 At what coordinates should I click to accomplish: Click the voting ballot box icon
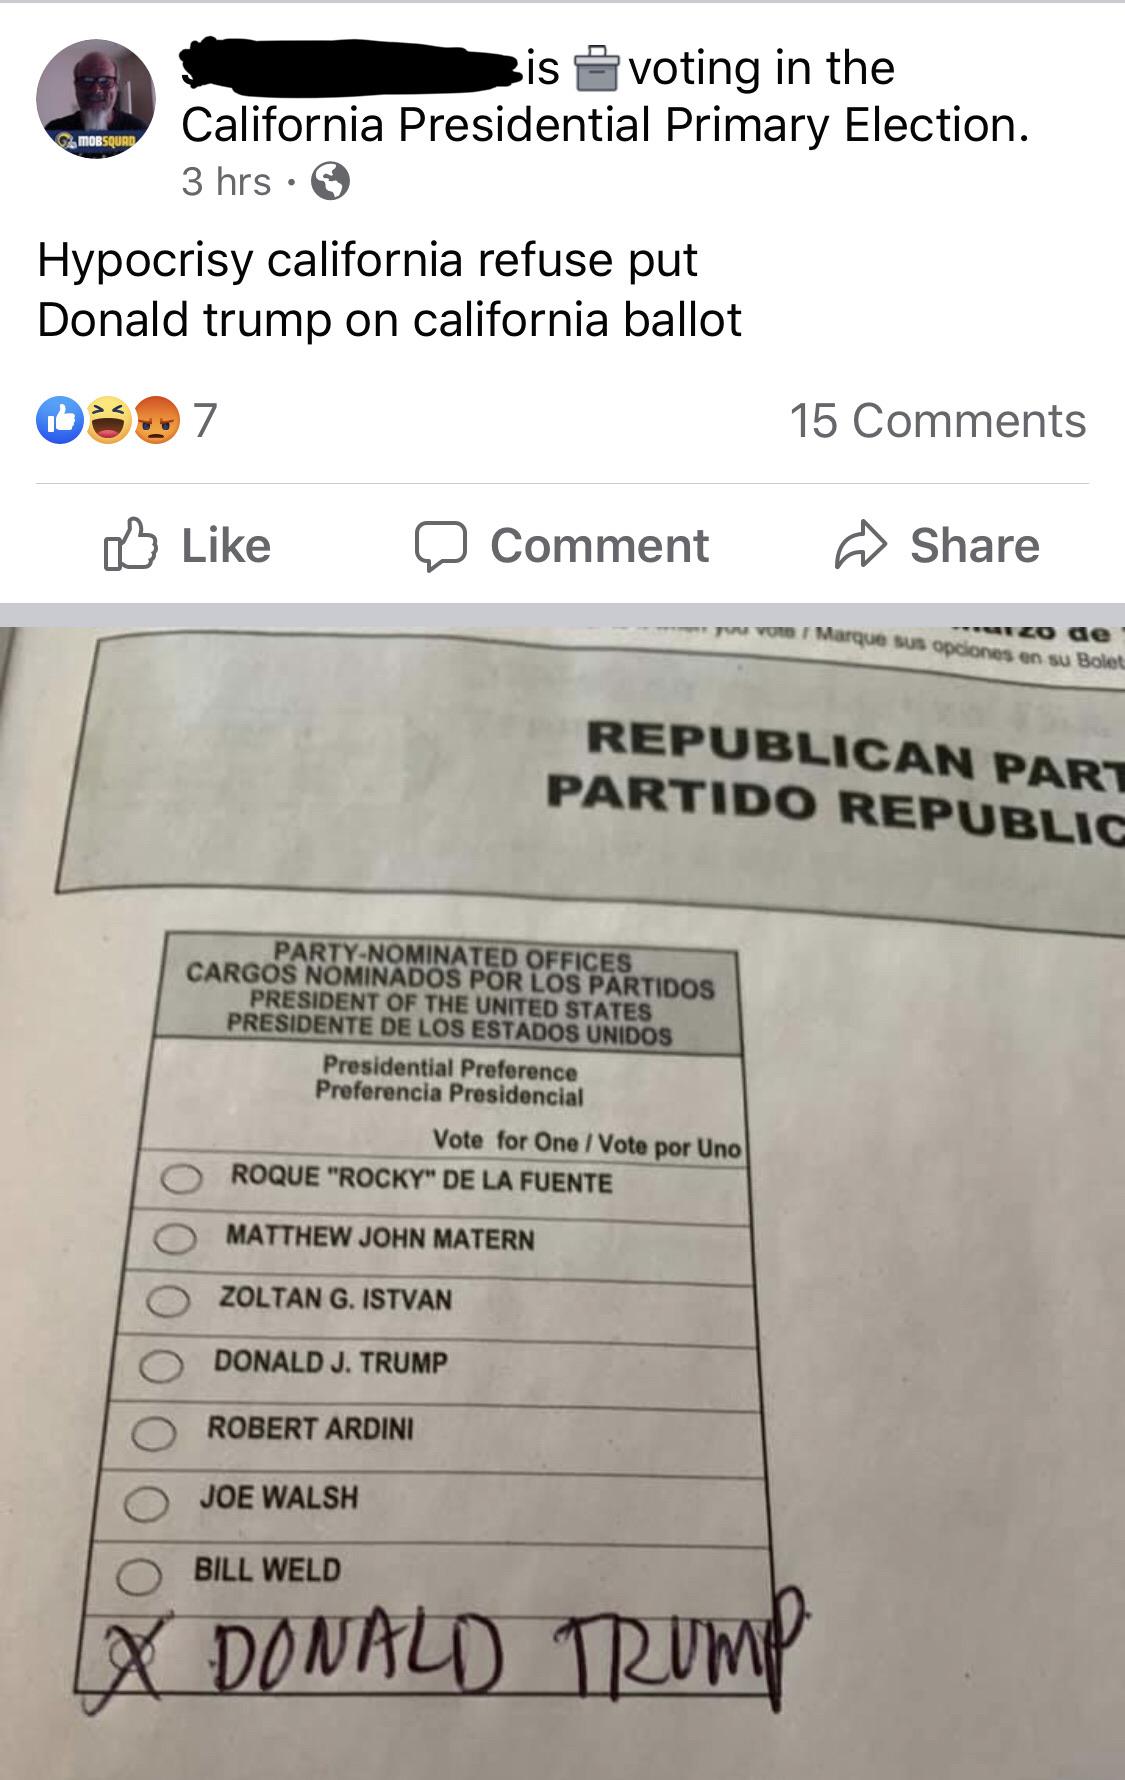[x=597, y=69]
